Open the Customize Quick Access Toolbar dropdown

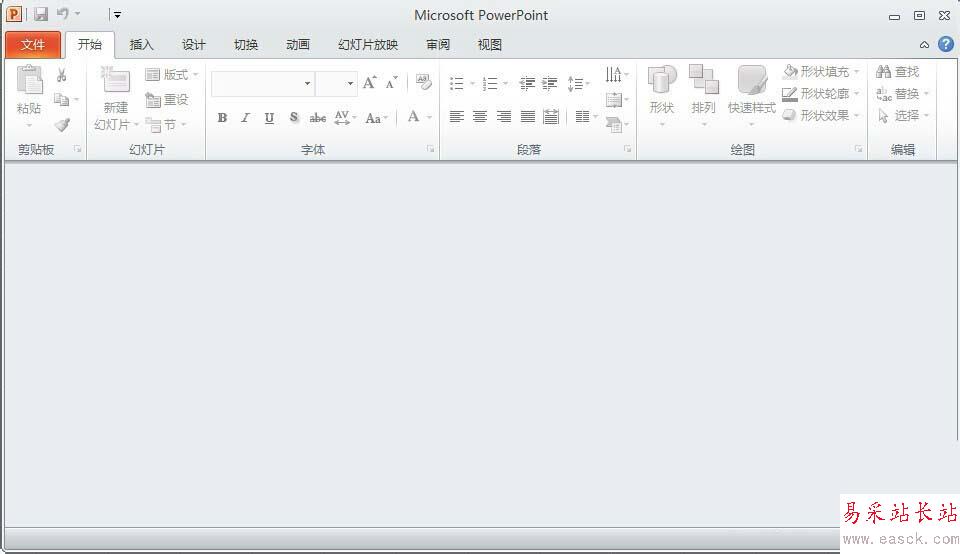pyautogui.click(x=117, y=15)
